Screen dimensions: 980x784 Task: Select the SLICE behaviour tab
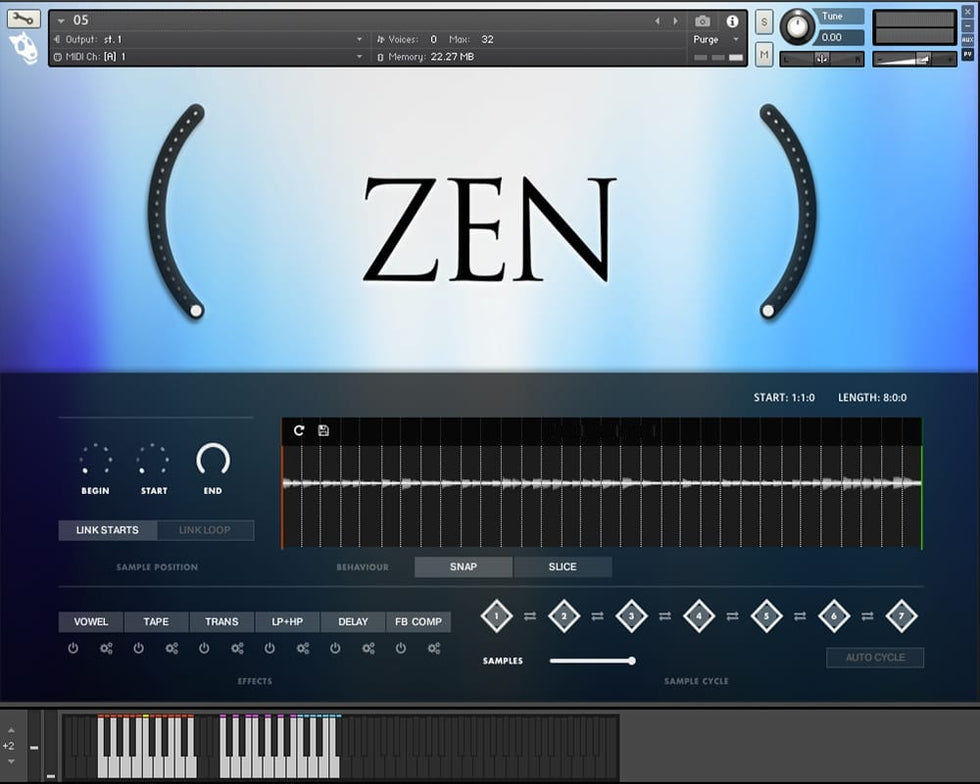coord(562,567)
